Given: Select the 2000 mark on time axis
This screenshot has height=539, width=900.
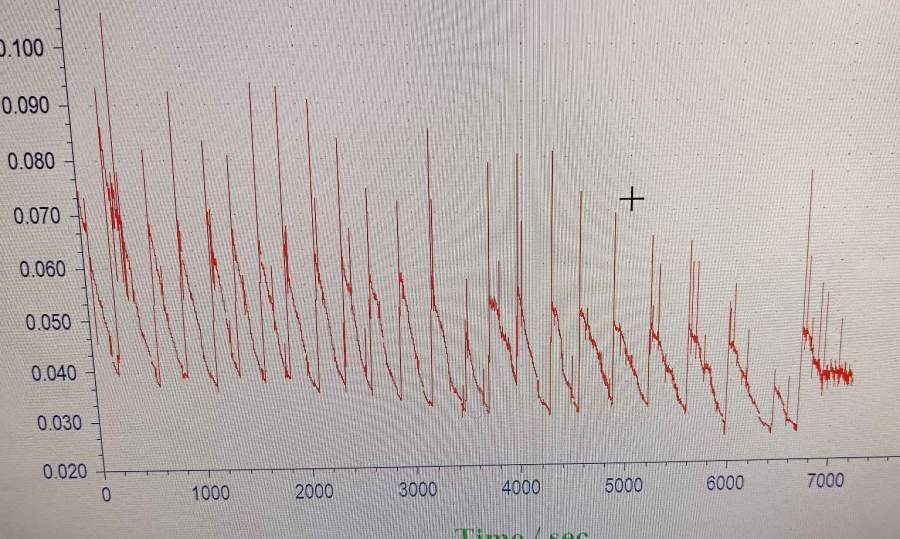Looking at the screenshot, I should [x=313, y=491].
